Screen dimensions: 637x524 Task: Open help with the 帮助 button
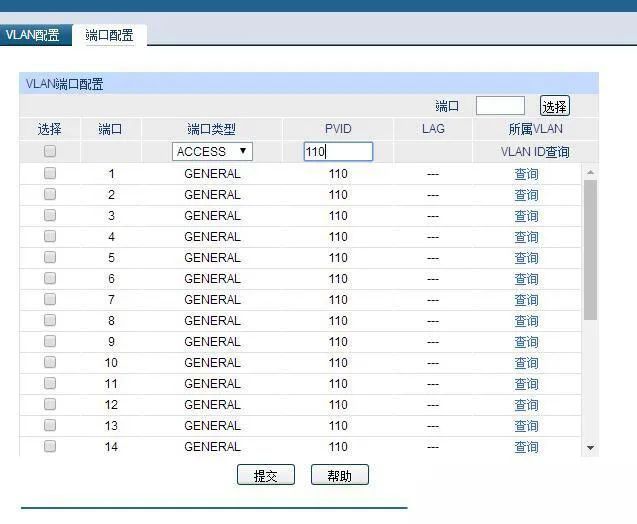pyautogui.click(x=339, y=476)
